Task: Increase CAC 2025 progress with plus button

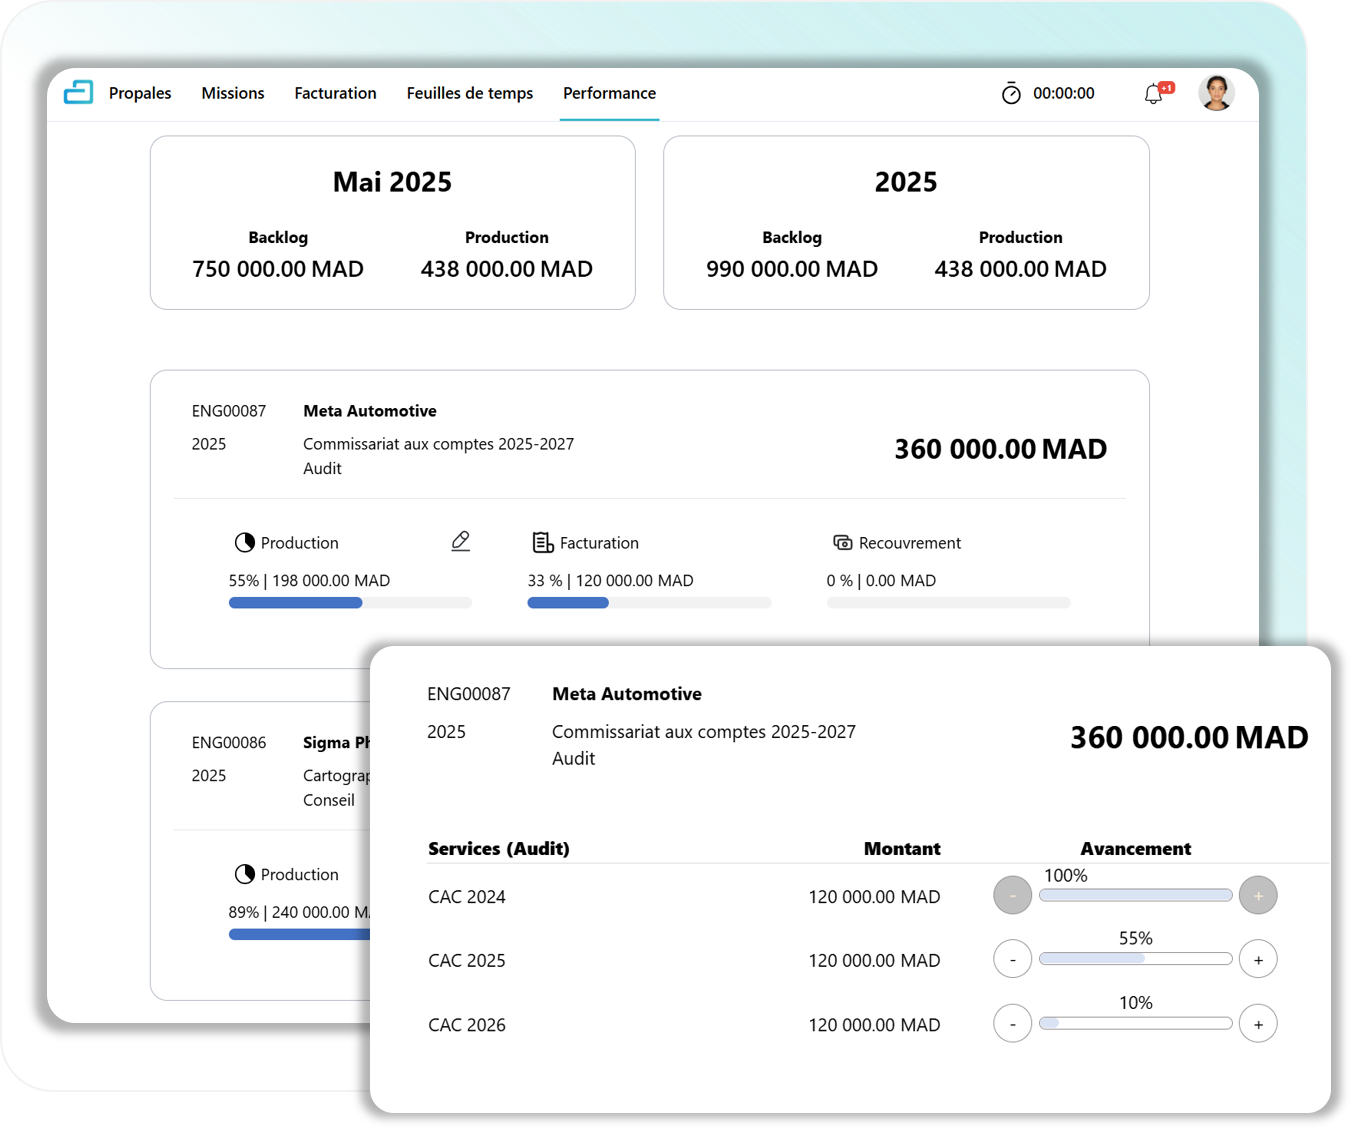Action: pyautogui.click(x=1258, y=960)
